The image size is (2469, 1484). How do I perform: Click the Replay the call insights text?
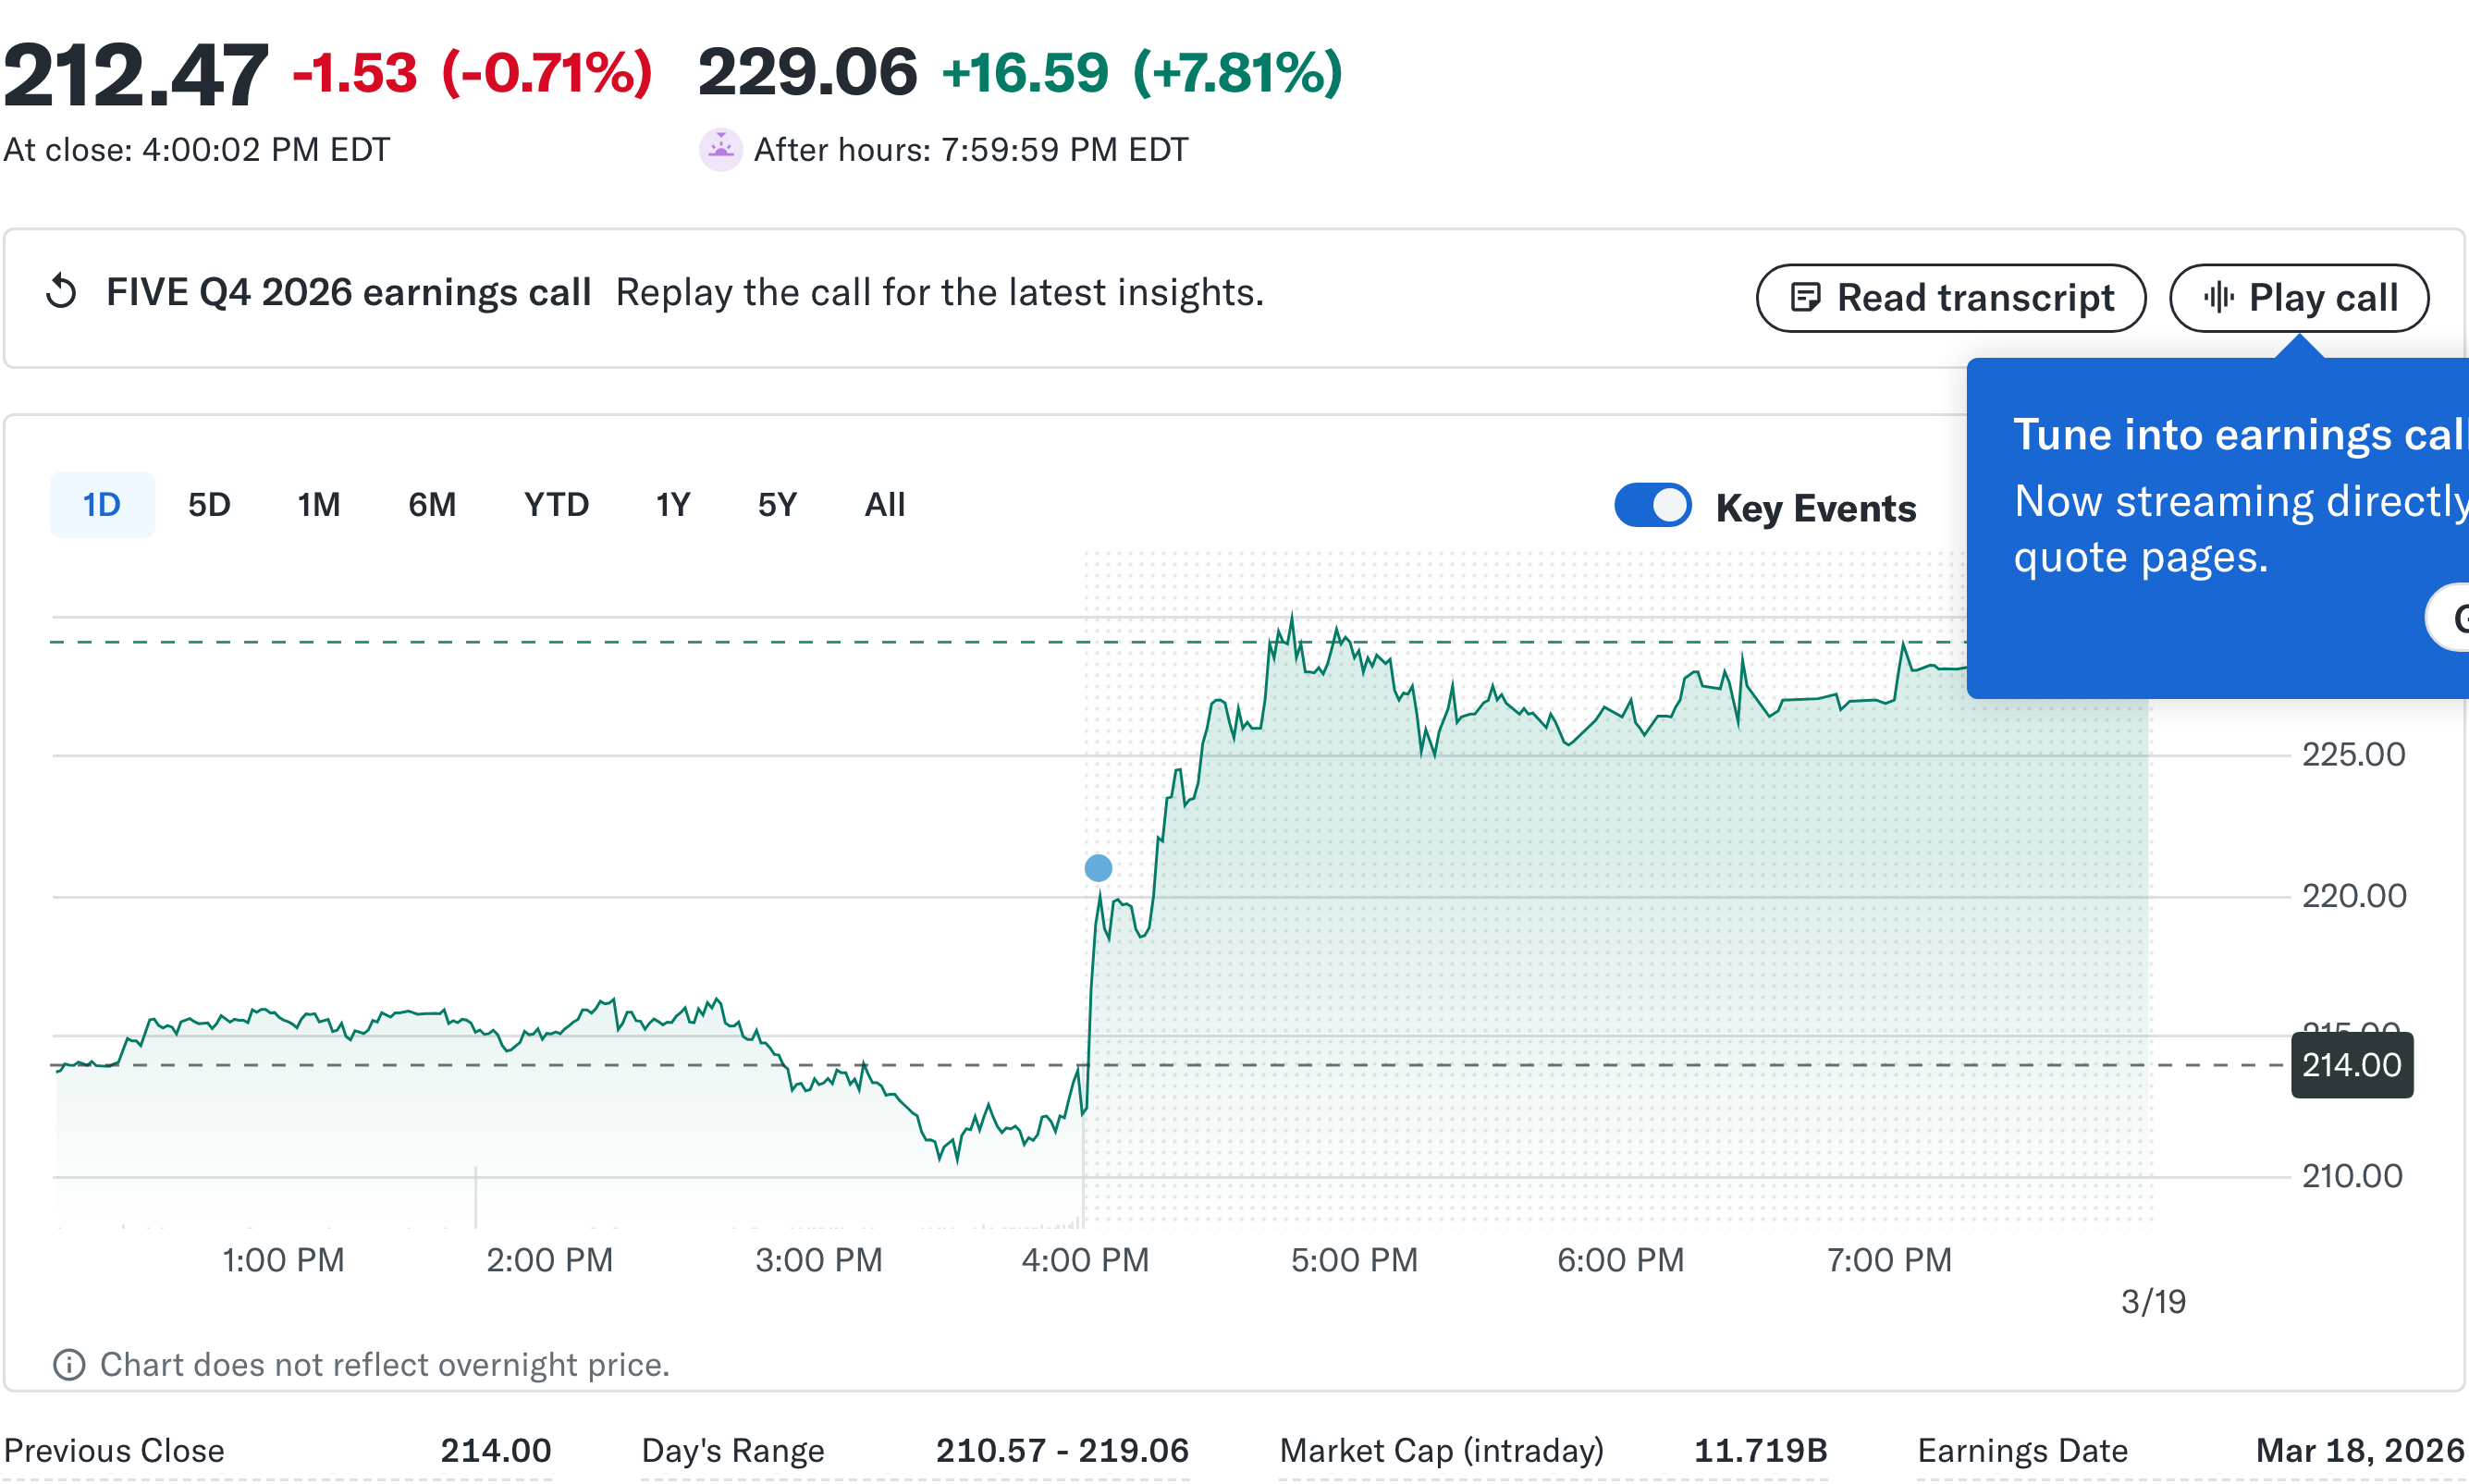click(x=939, y=293)
